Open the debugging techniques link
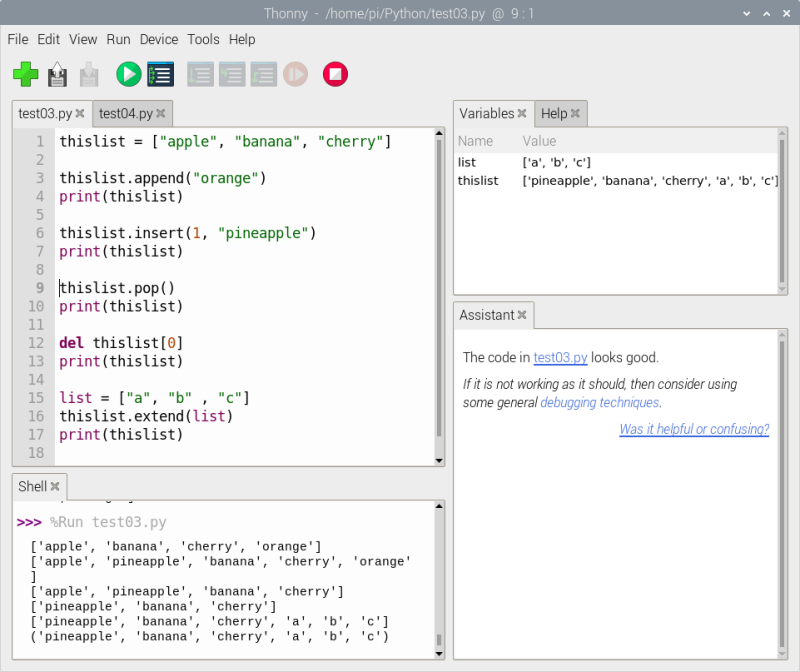The height and width of the screenshot is (672, 800). (x=599, y=402)
